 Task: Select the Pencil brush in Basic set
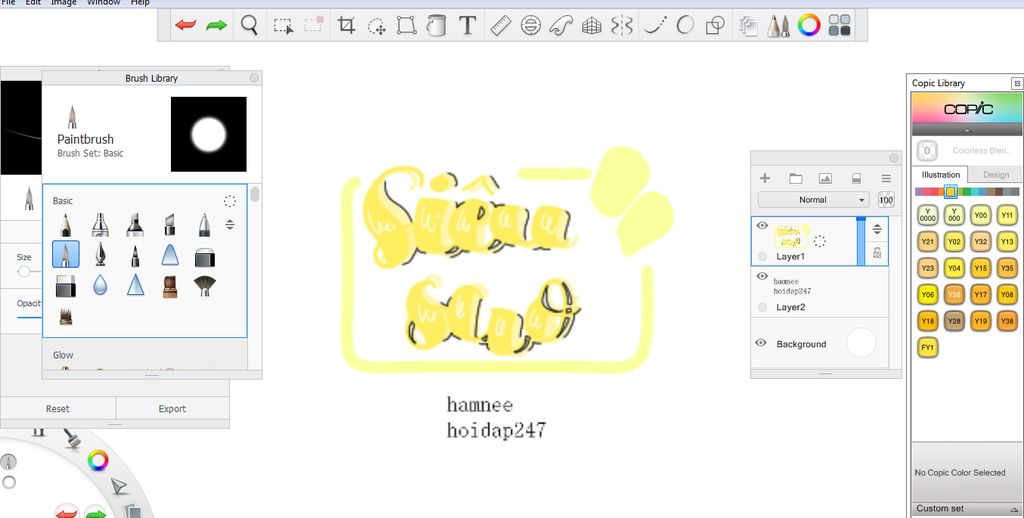(65, 225)
